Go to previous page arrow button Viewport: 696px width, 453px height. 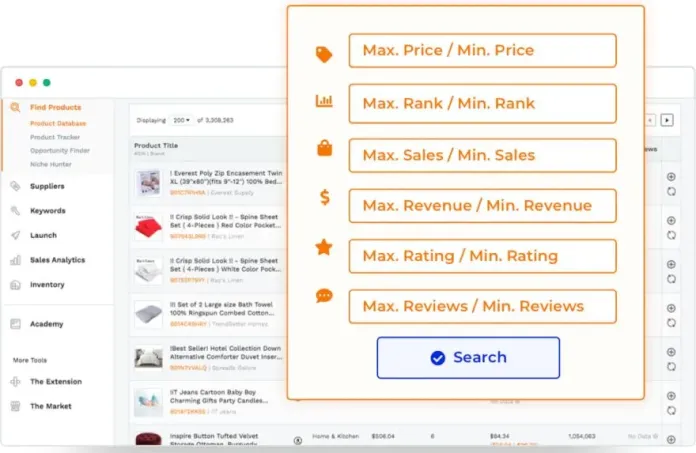[650, 120]
